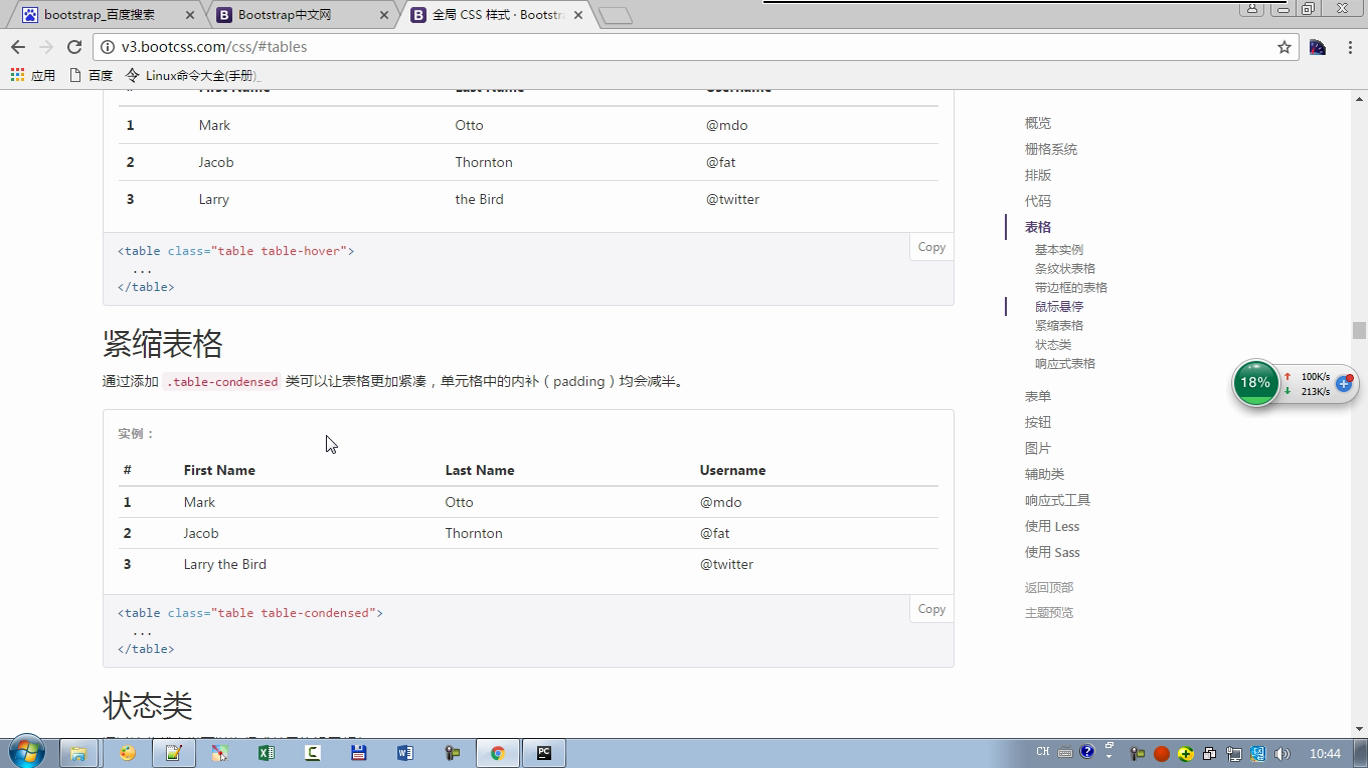Switch to the bootstrap_百度搜索 tab

99,15
